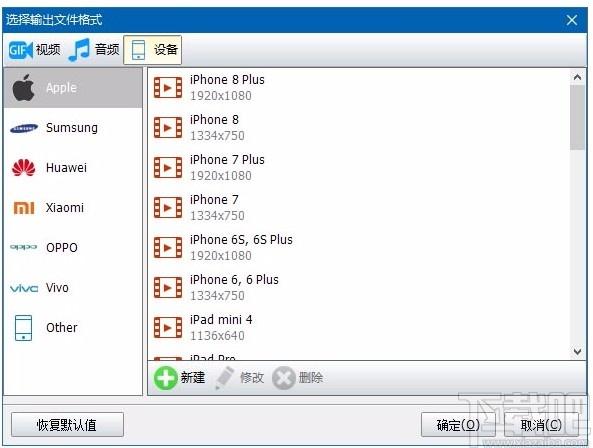Confirm with the 确定(O) button

pos(458,425)
